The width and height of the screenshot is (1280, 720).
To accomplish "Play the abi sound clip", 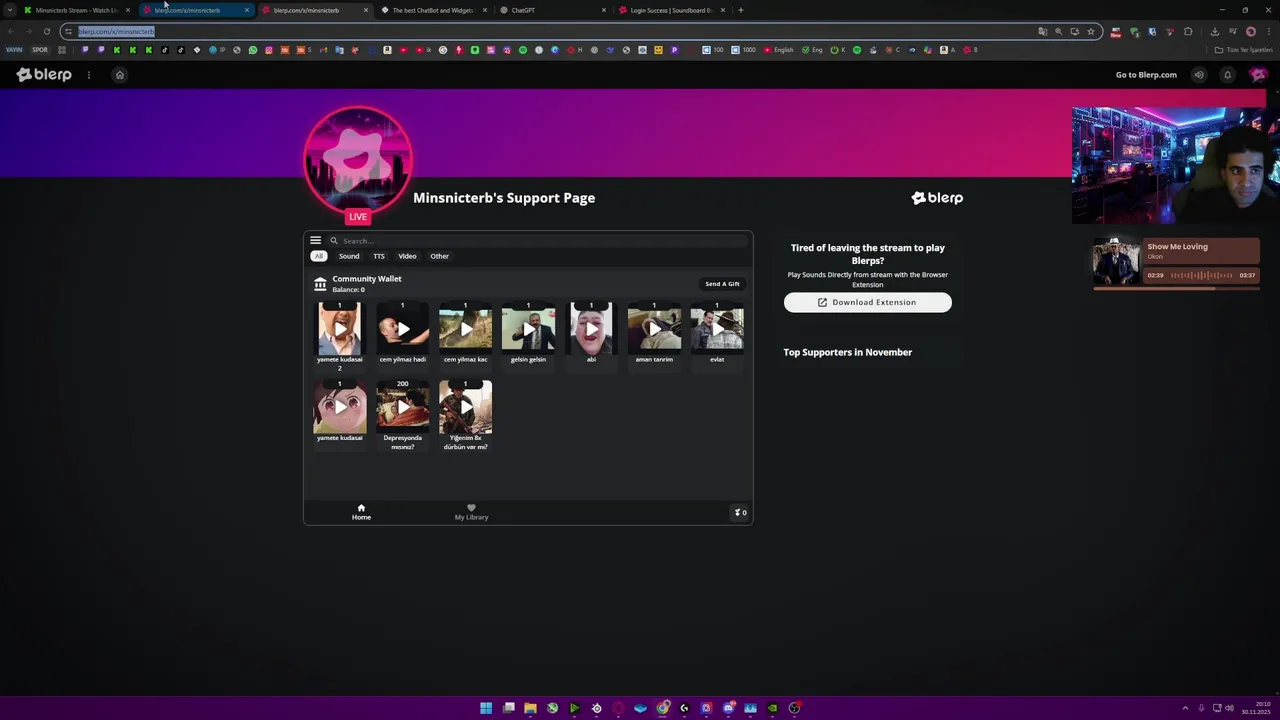I will 591,329.
